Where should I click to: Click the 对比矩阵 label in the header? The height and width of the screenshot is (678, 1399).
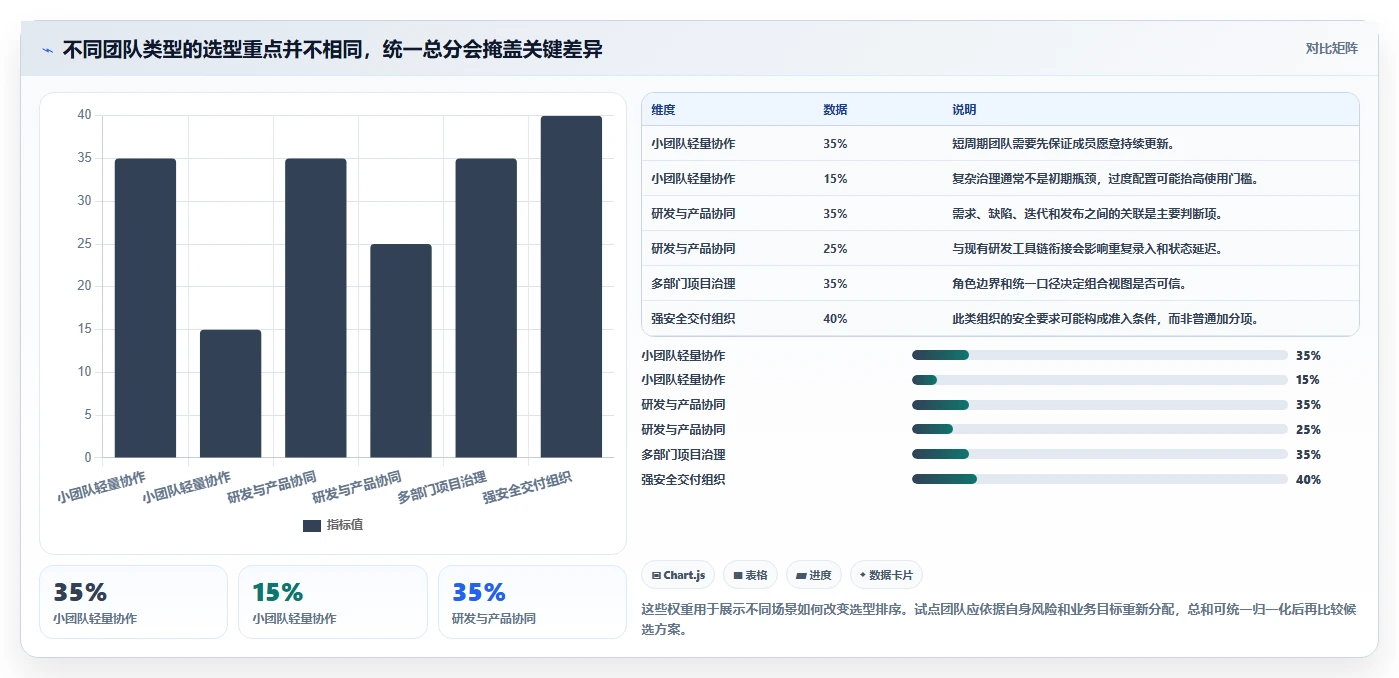coord(1331,48)
